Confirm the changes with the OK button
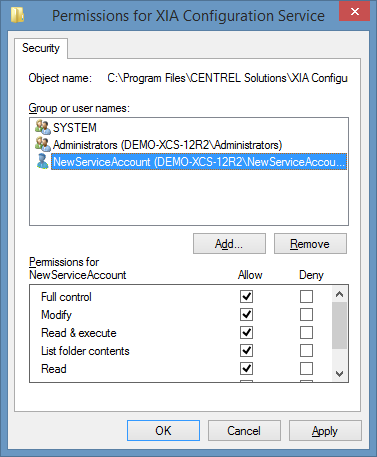Viewport: 377px width, 457px height. pos(163,431)
